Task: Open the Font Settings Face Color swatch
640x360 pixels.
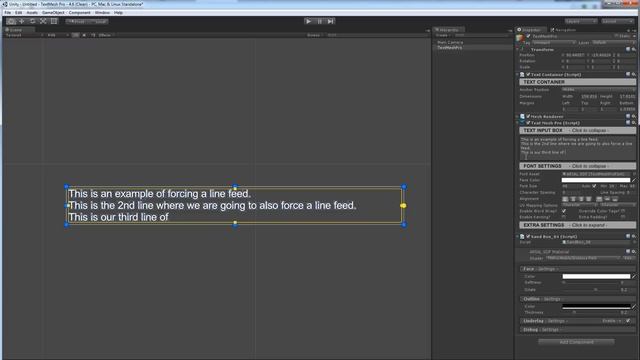Action: point(596,180)
